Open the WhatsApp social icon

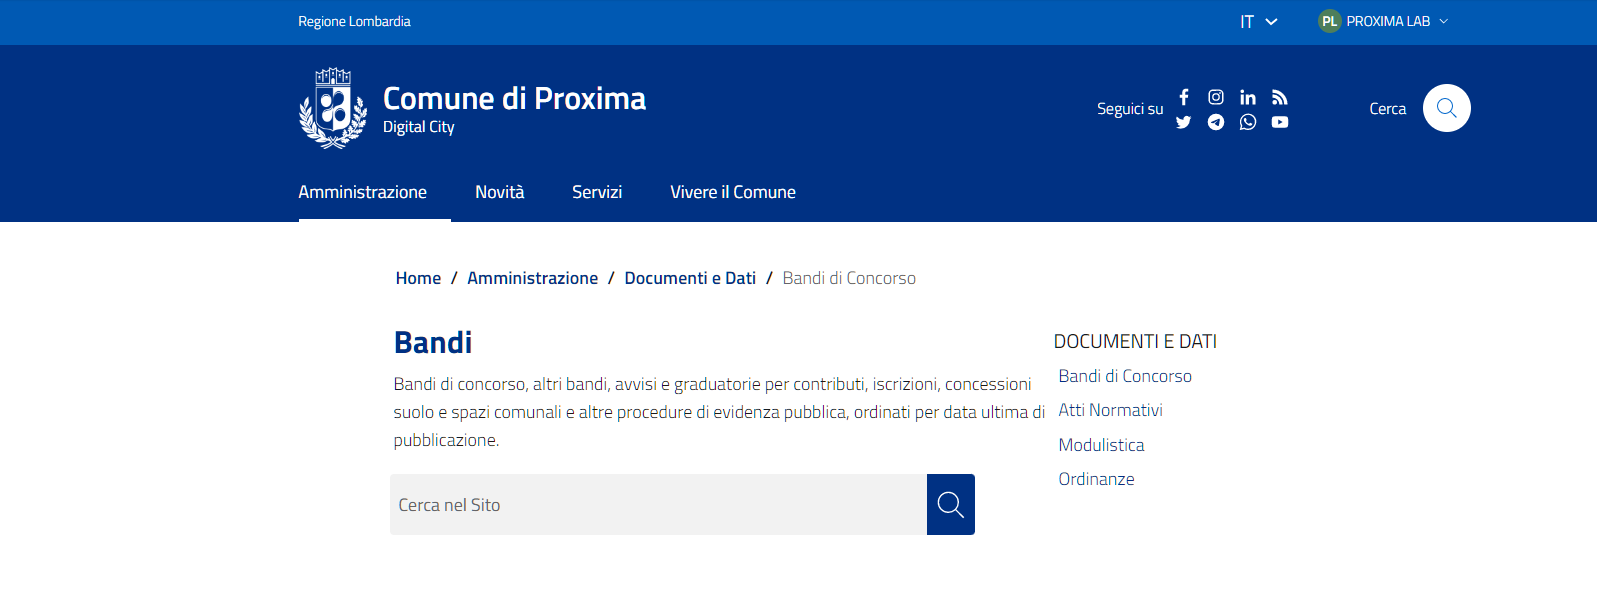point(1248,122)
